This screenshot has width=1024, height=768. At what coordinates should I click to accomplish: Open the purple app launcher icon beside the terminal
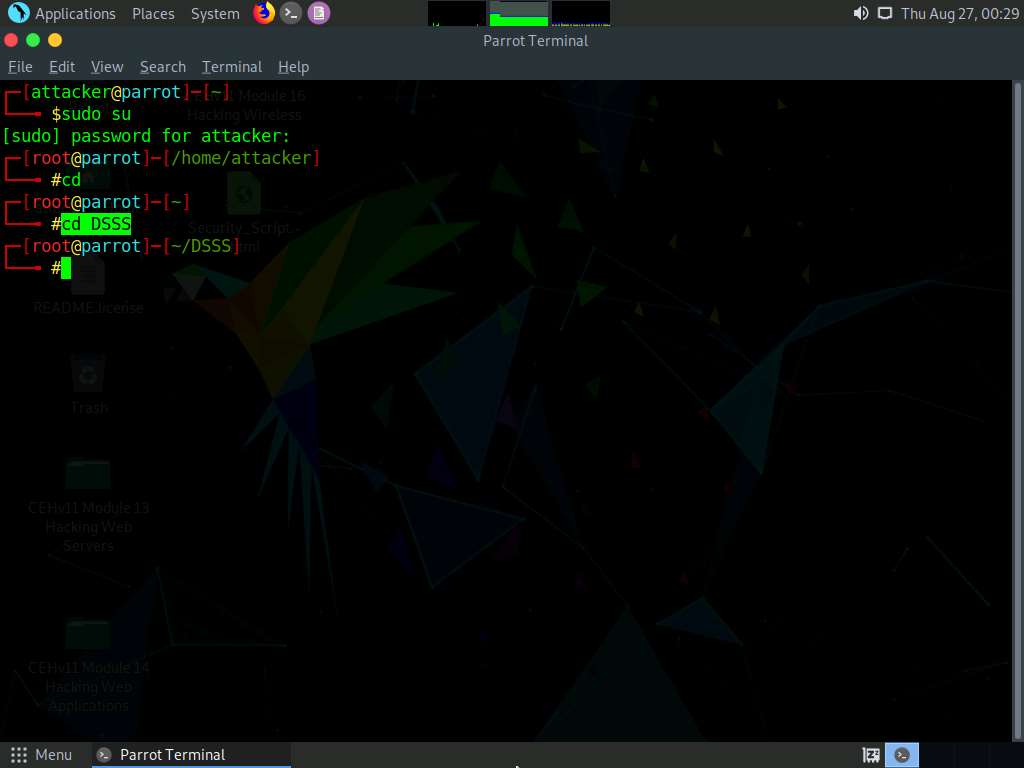319,13
